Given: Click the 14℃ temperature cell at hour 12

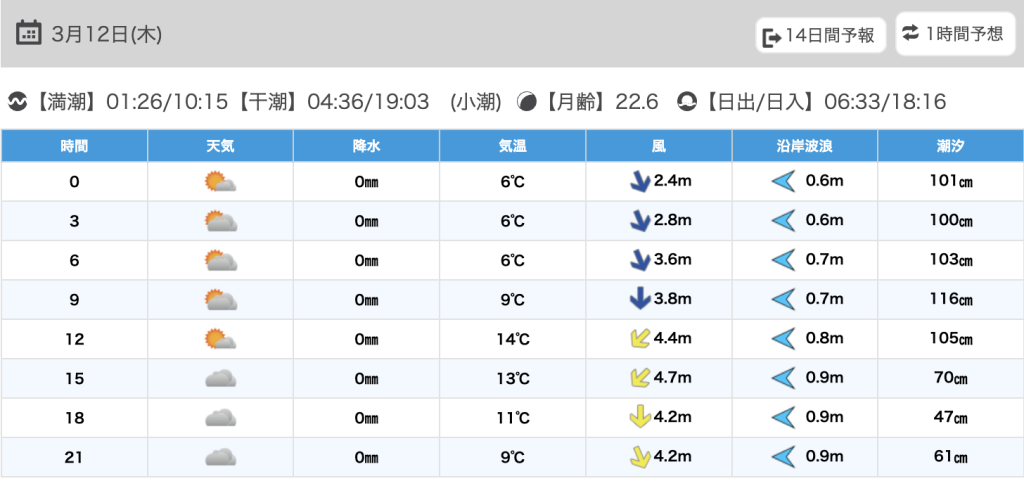Looking at the screenshot, I should pos(512,339).
